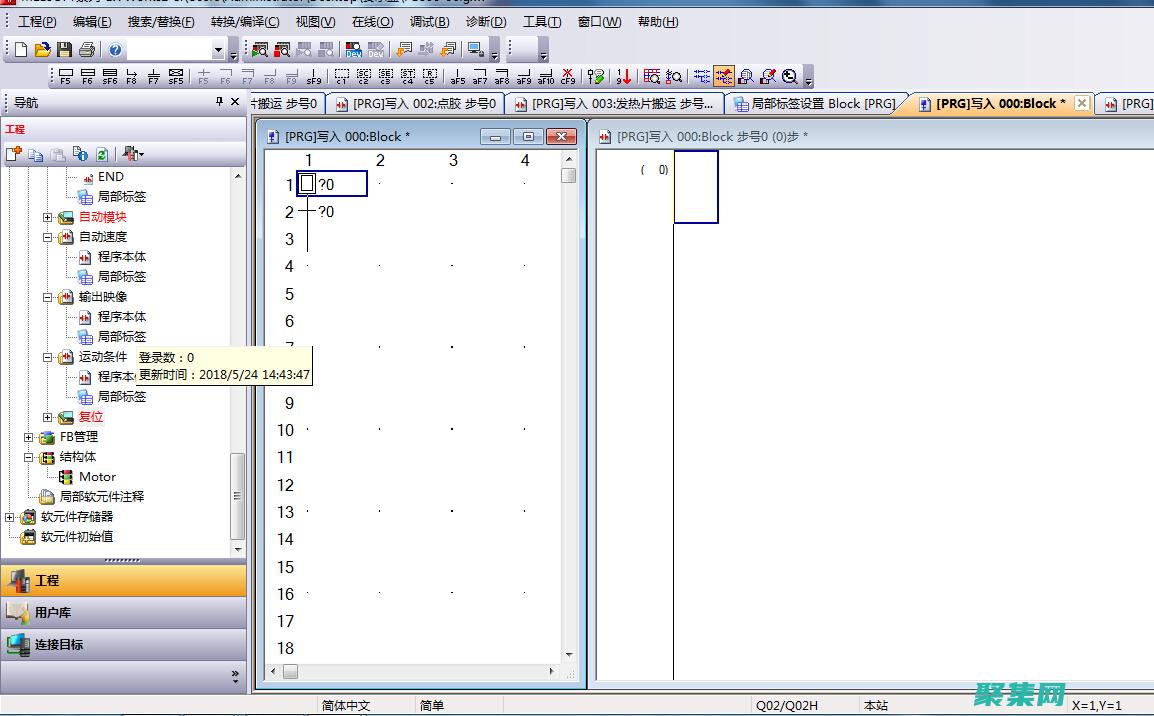Click the F7 coil ladder icon
This screenshot has width=1154, height=716.
[153, 77]
